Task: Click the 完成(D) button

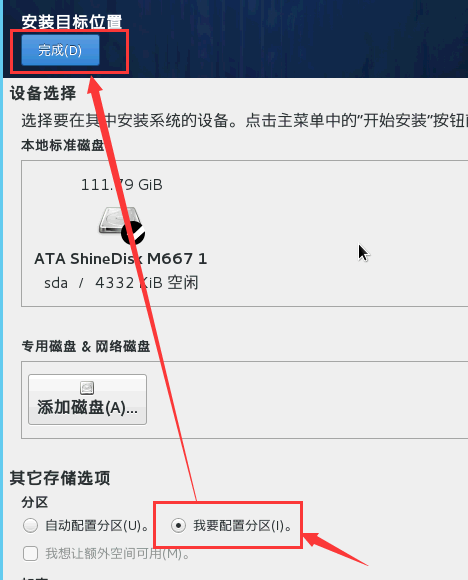Action: coord(60,50)
